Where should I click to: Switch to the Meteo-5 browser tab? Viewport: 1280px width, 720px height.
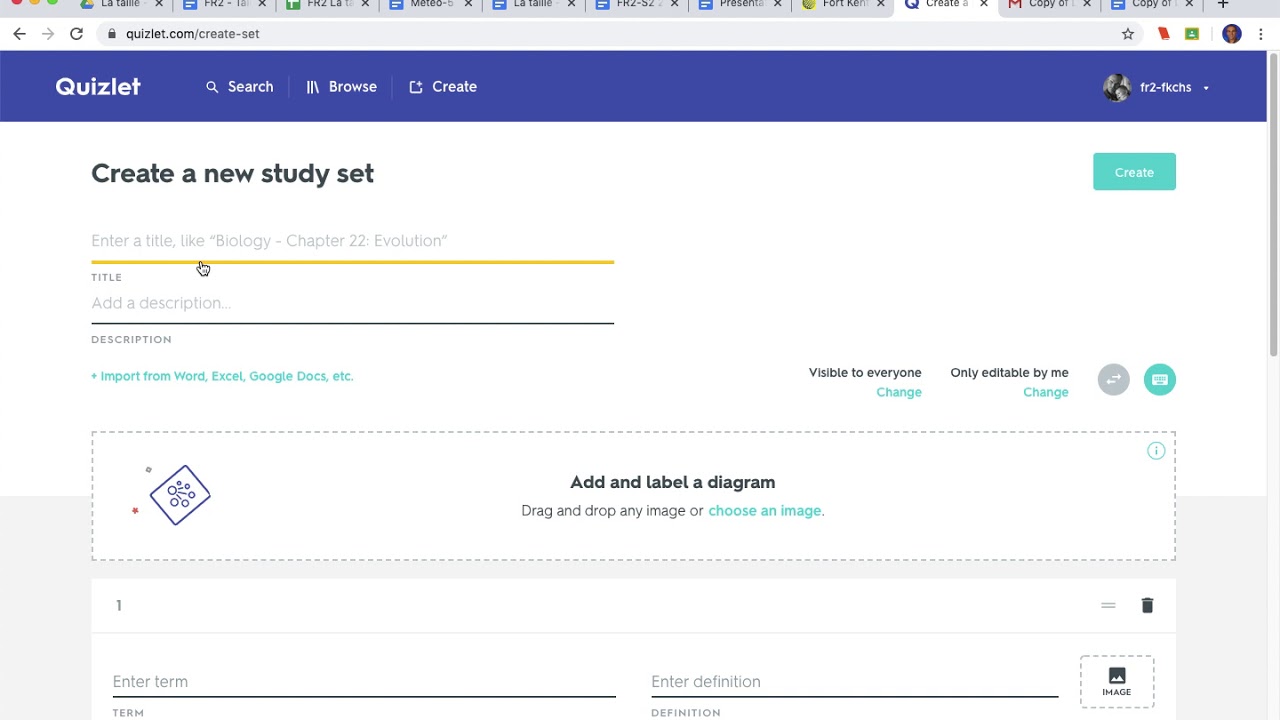click(x=430, y=5)
